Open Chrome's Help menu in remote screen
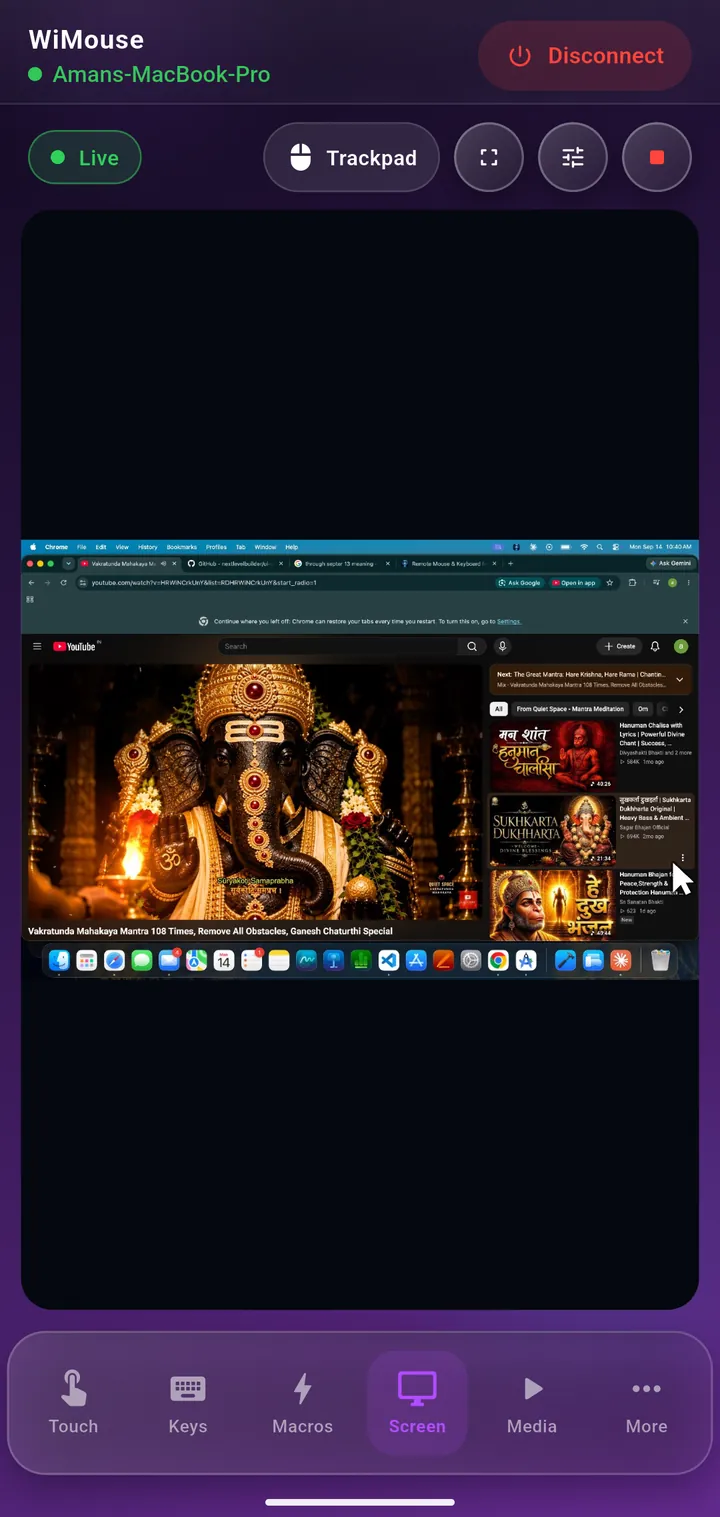 (x=292, y=547)
